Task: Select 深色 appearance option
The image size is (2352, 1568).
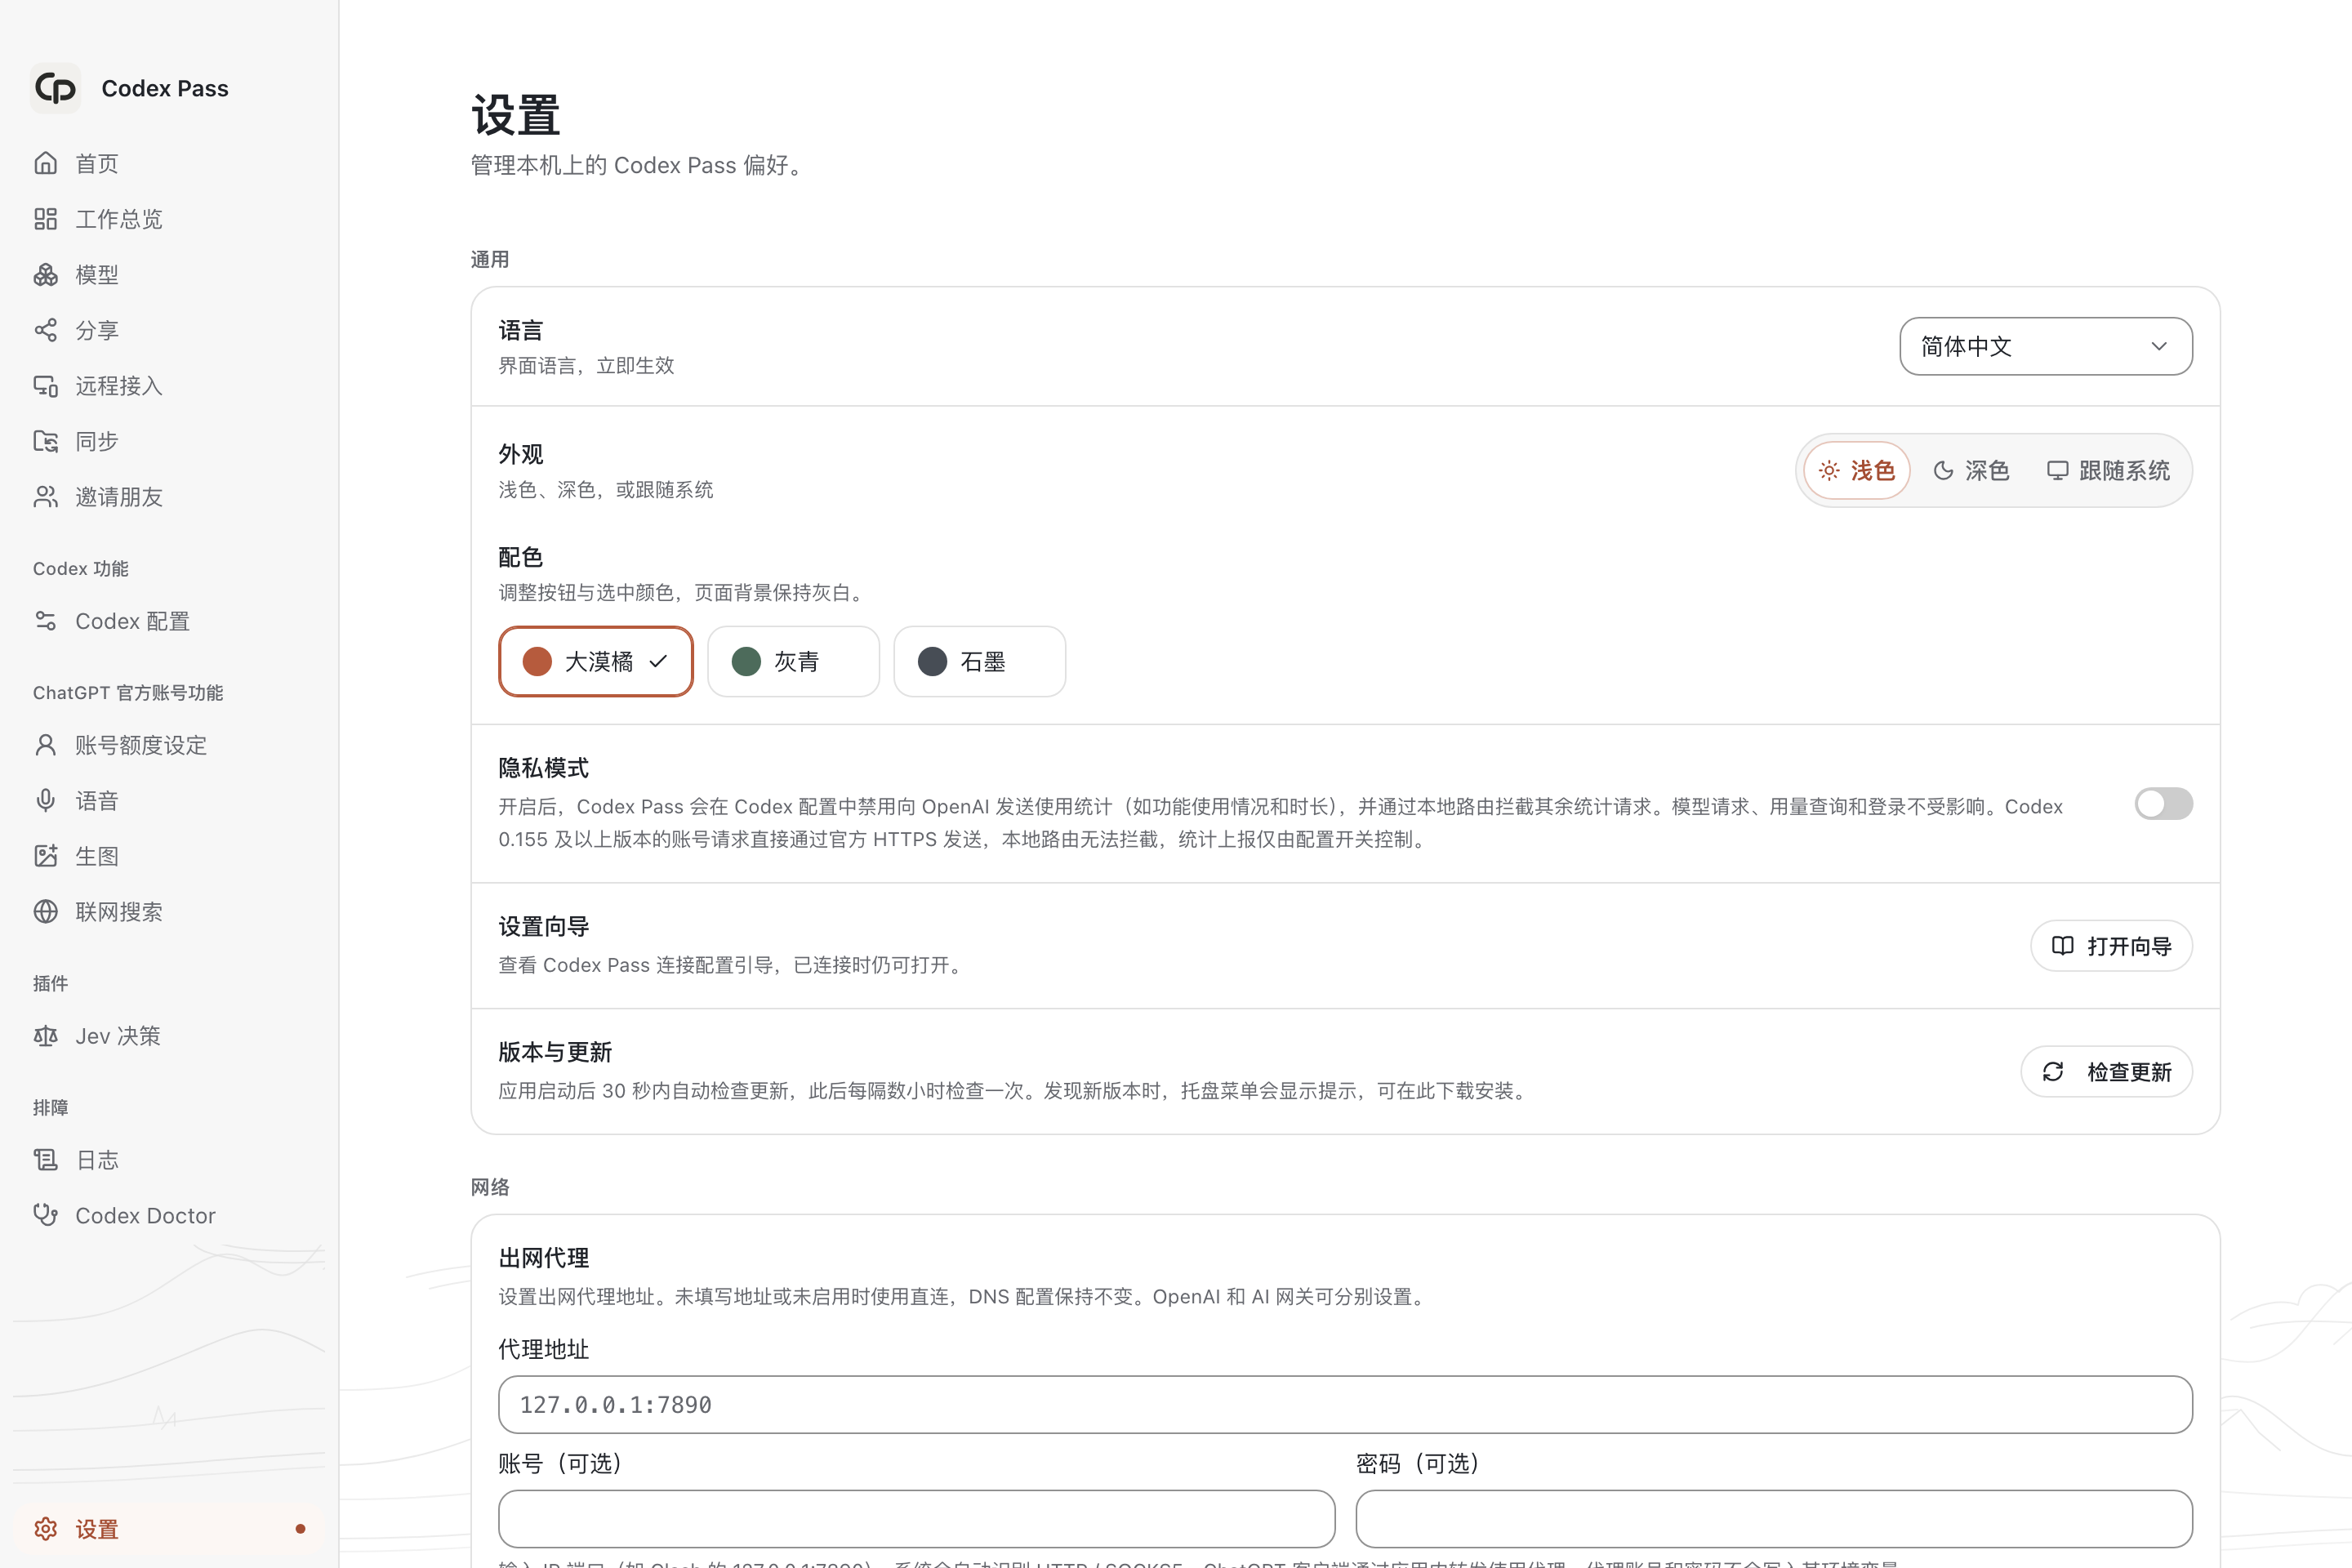Action: tap(1971, 470)
